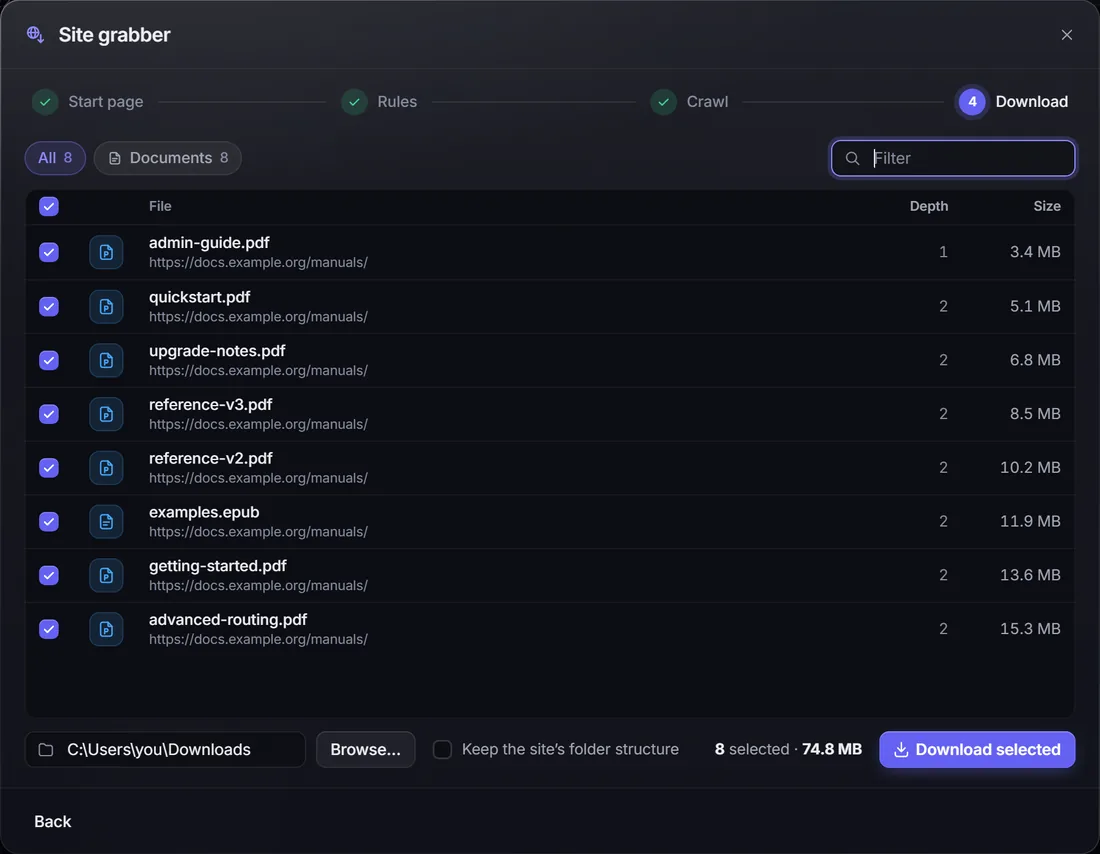1100x854 pixels.
Task: Click the file icon for getting-started.pdf
Action: pyautogui.click(x=106, y=575)
